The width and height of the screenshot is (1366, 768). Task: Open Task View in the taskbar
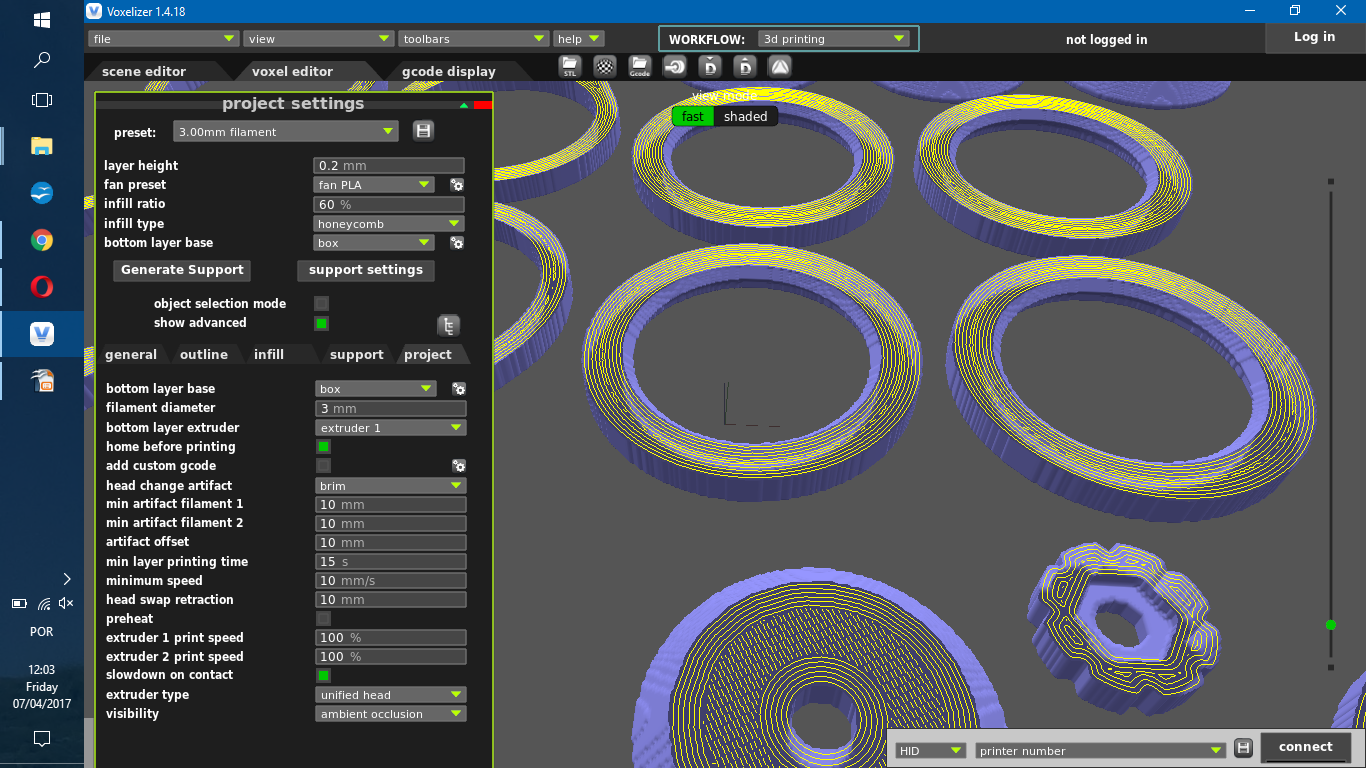click(x=42, y=100)
